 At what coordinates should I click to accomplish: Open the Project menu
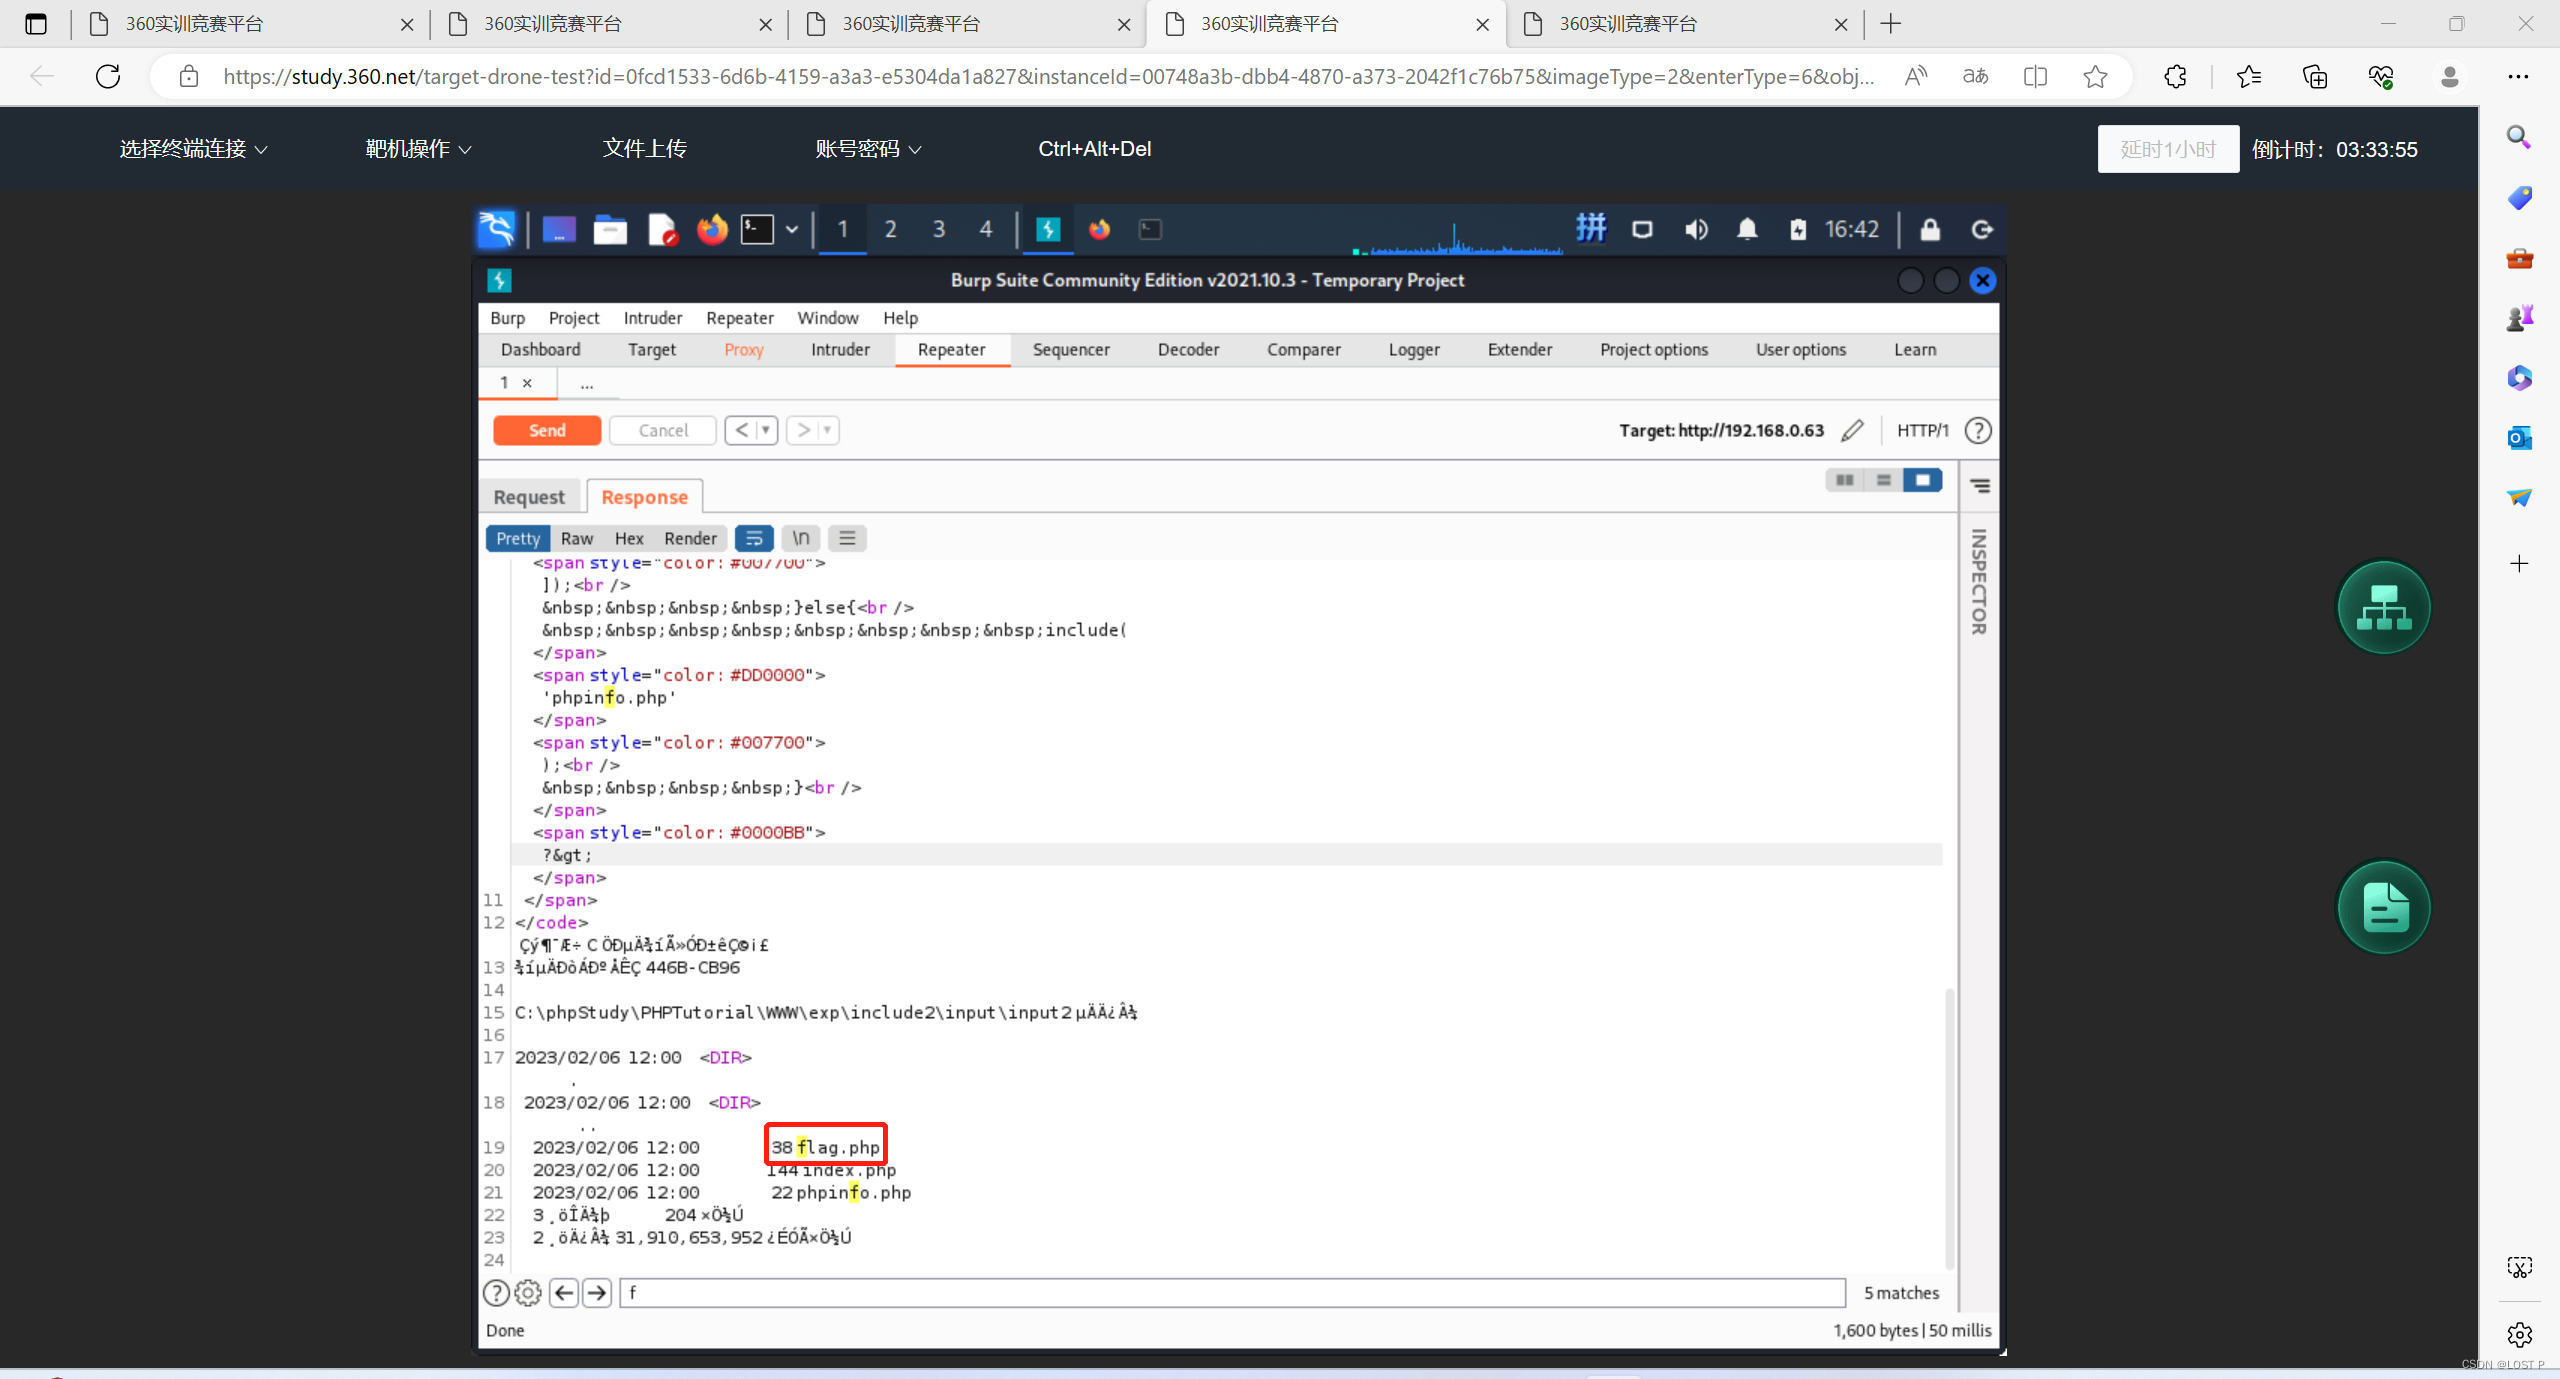pyautogui.click(x=574, y=318)
